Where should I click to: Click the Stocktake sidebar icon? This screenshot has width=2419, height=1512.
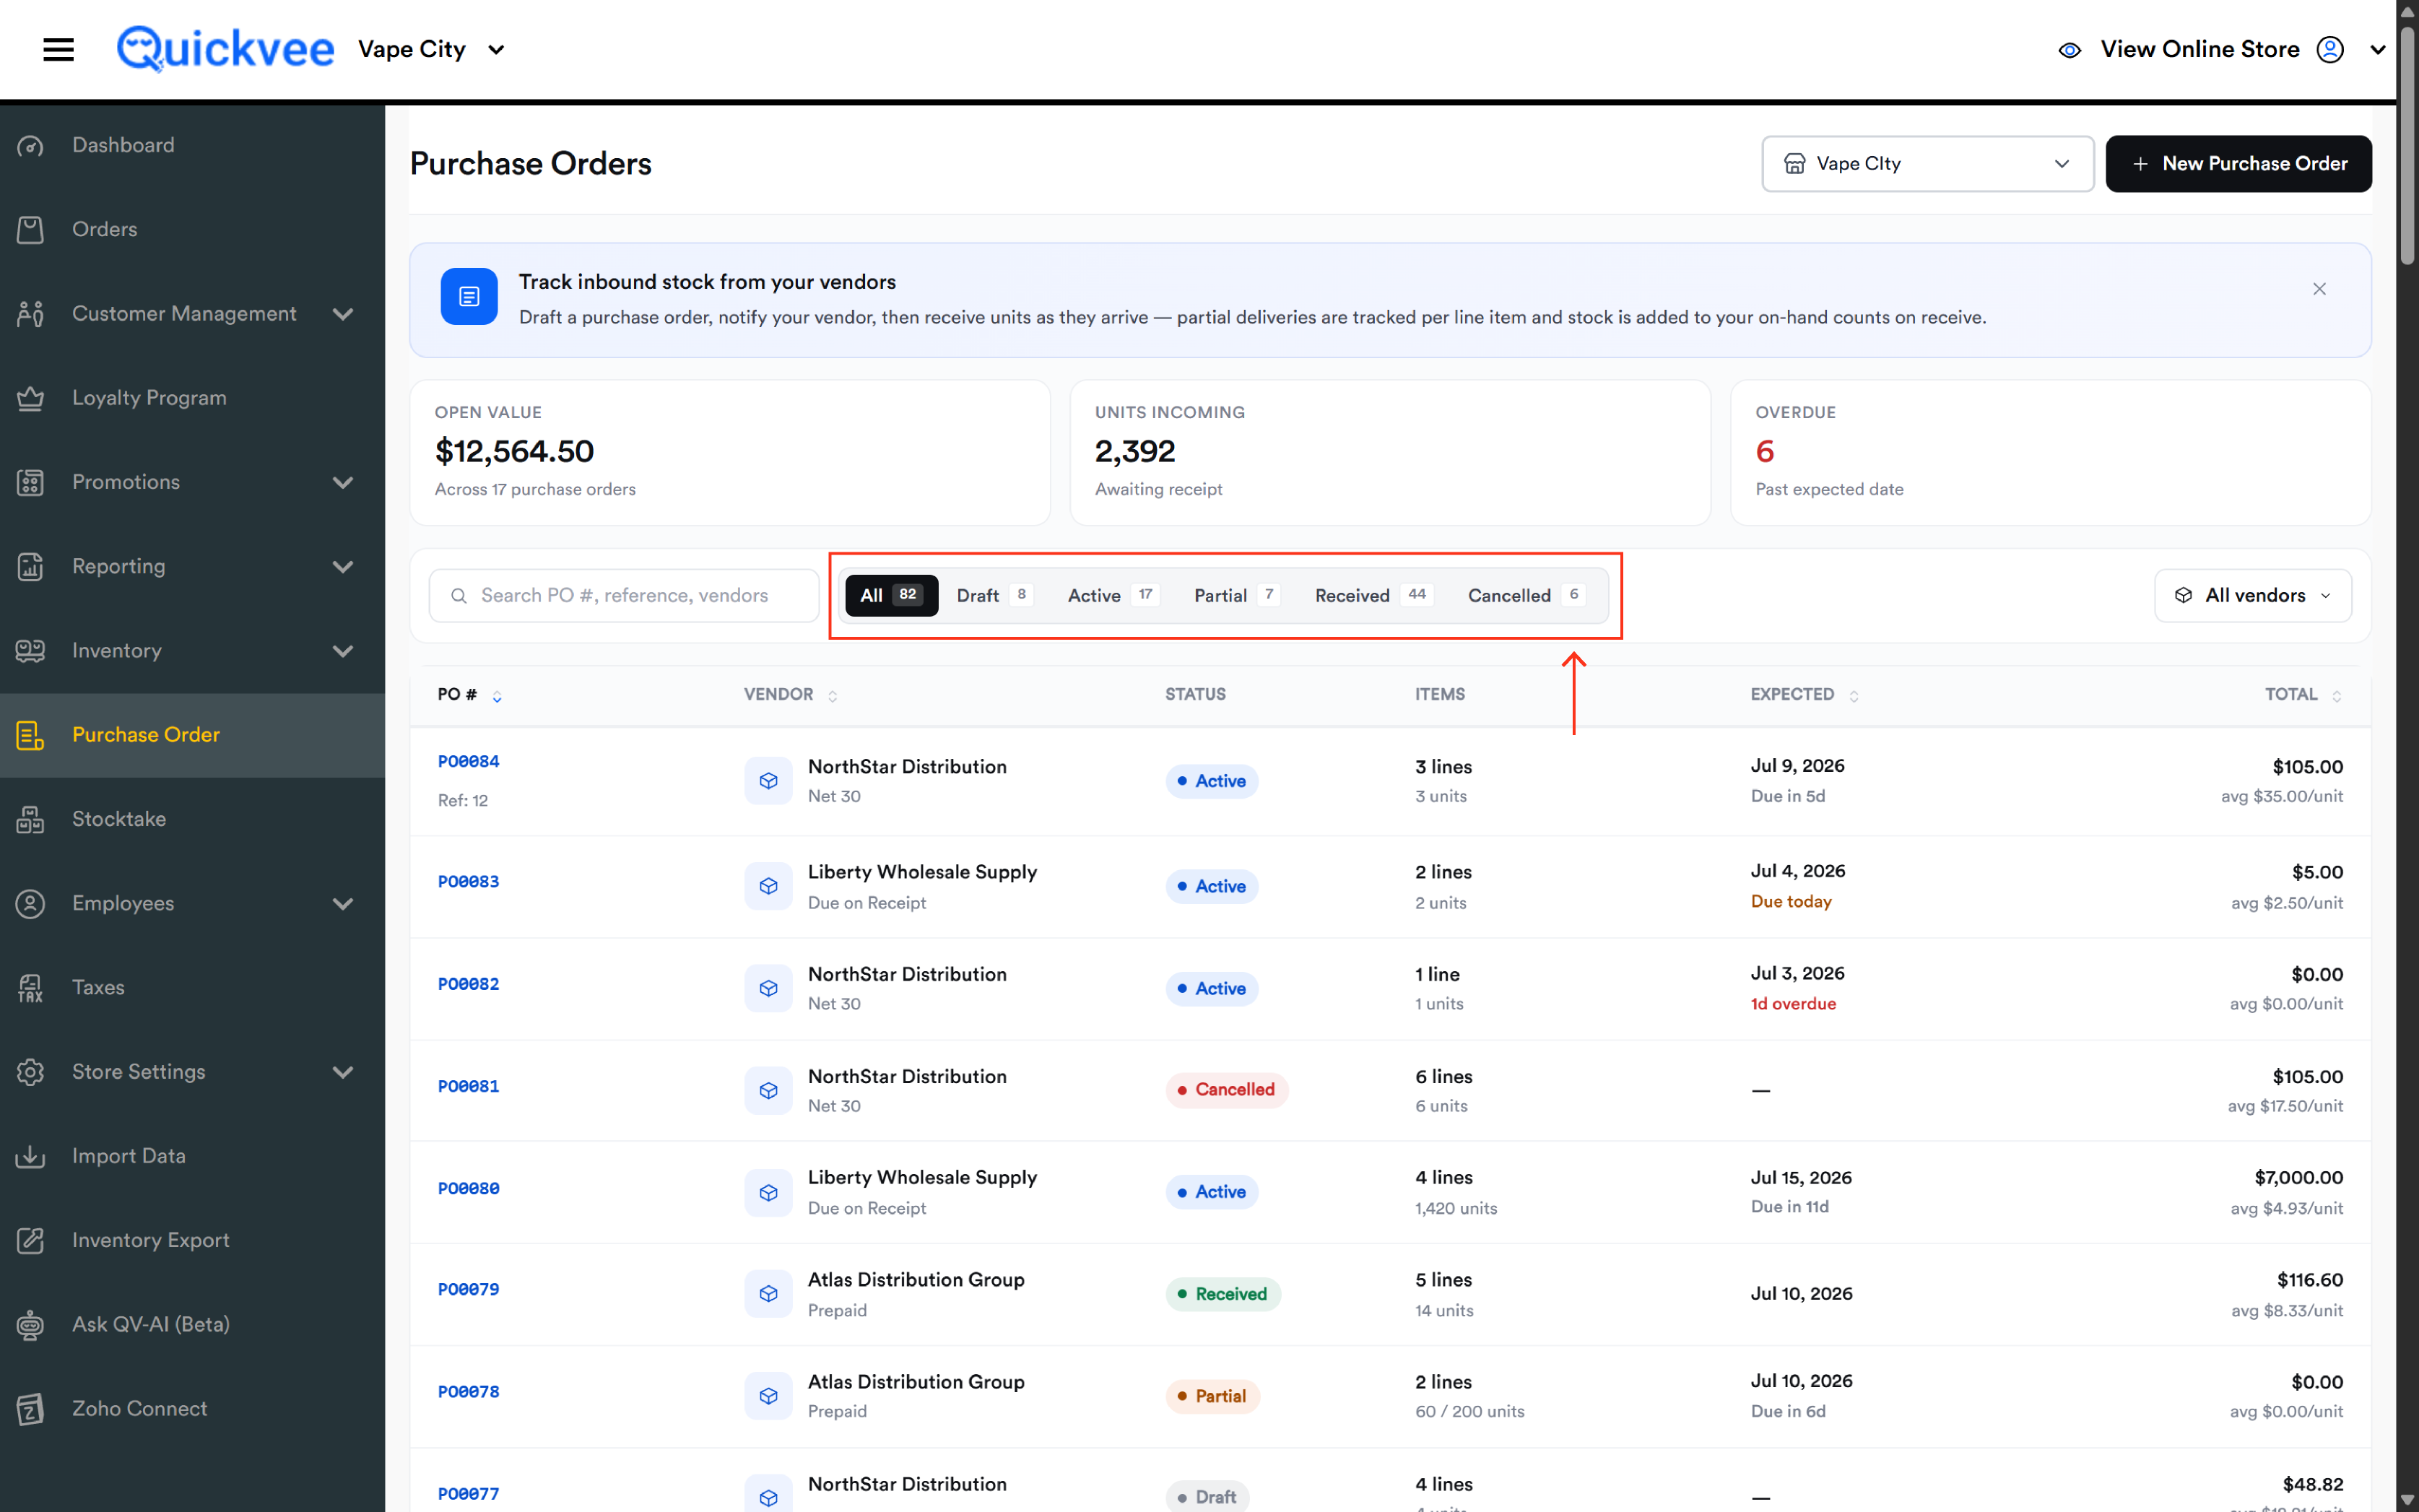pyautogui.click(x=30, y=819)
